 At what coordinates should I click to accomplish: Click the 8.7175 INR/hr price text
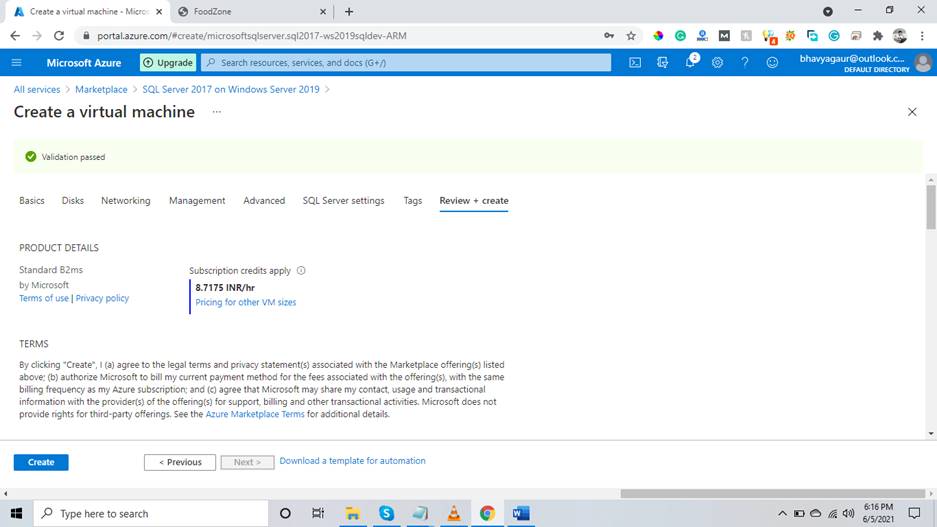(x=225, y=287)
